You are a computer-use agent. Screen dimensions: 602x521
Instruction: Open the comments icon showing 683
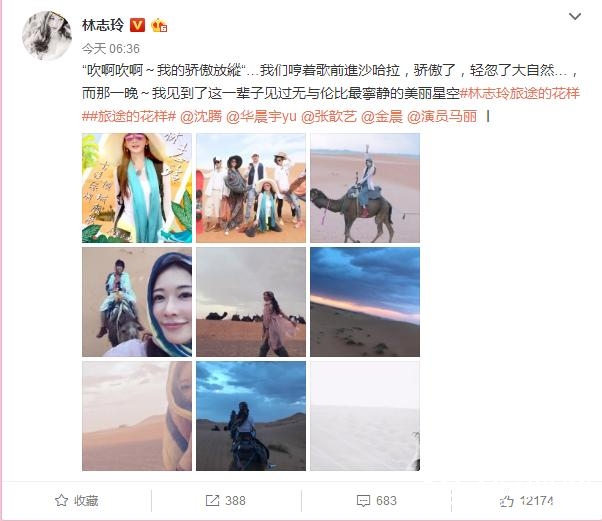363,501
